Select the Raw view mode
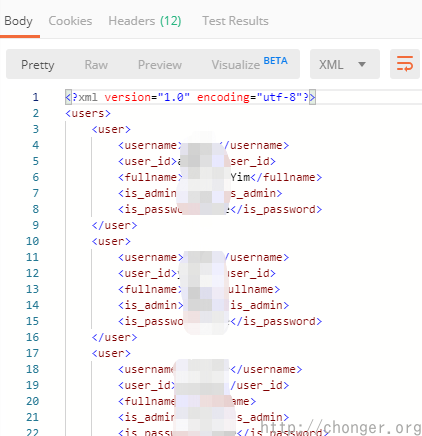422x436 pixels. [96, 65]
